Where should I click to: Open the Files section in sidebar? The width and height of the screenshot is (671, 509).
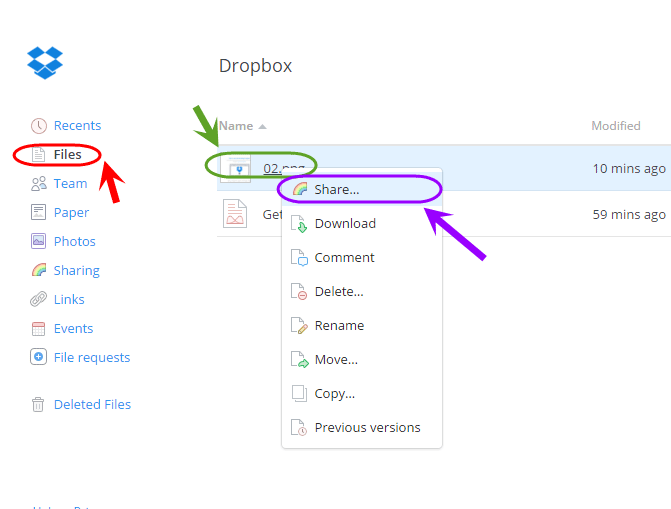68,155
